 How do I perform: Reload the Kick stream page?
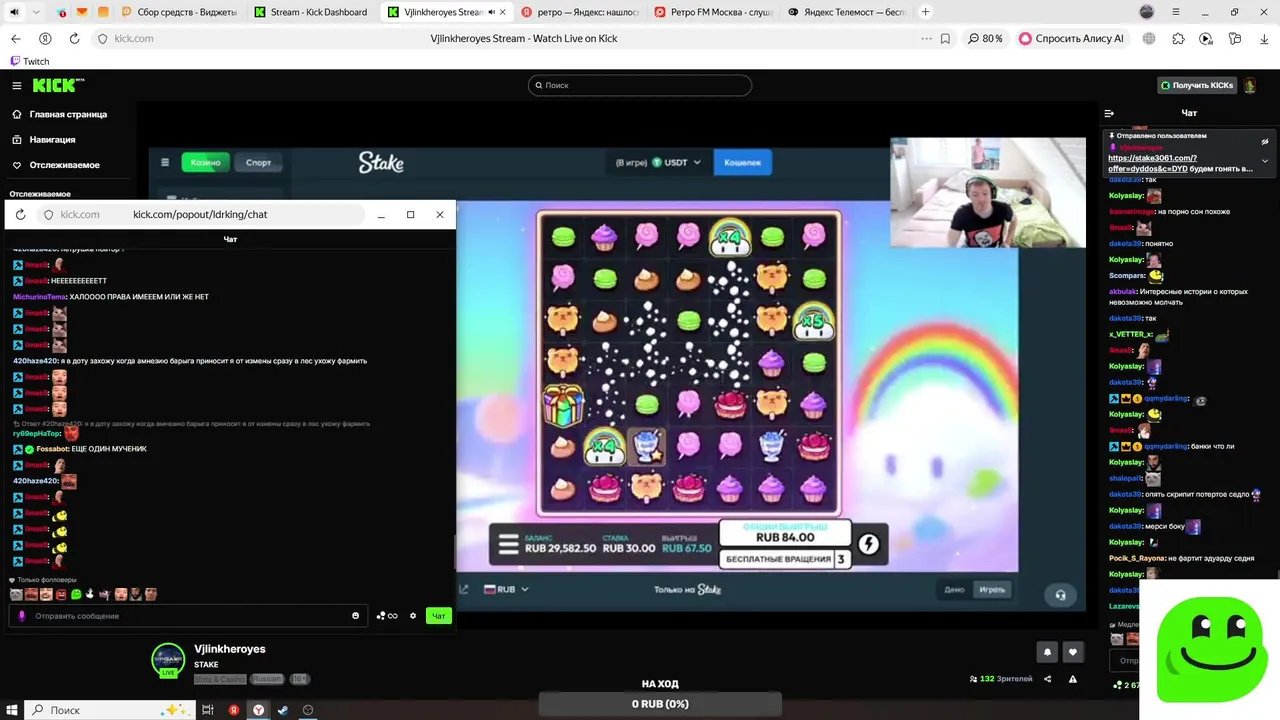click(74, 38)
